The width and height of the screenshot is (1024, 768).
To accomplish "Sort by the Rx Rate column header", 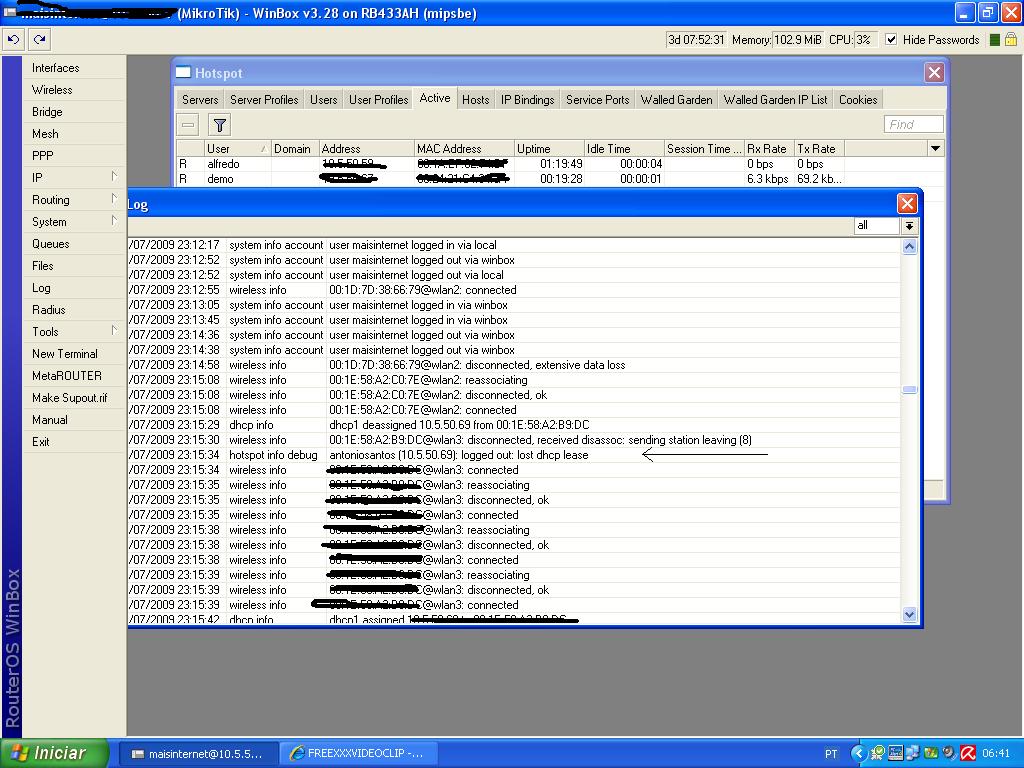I will tap(769, 149).
